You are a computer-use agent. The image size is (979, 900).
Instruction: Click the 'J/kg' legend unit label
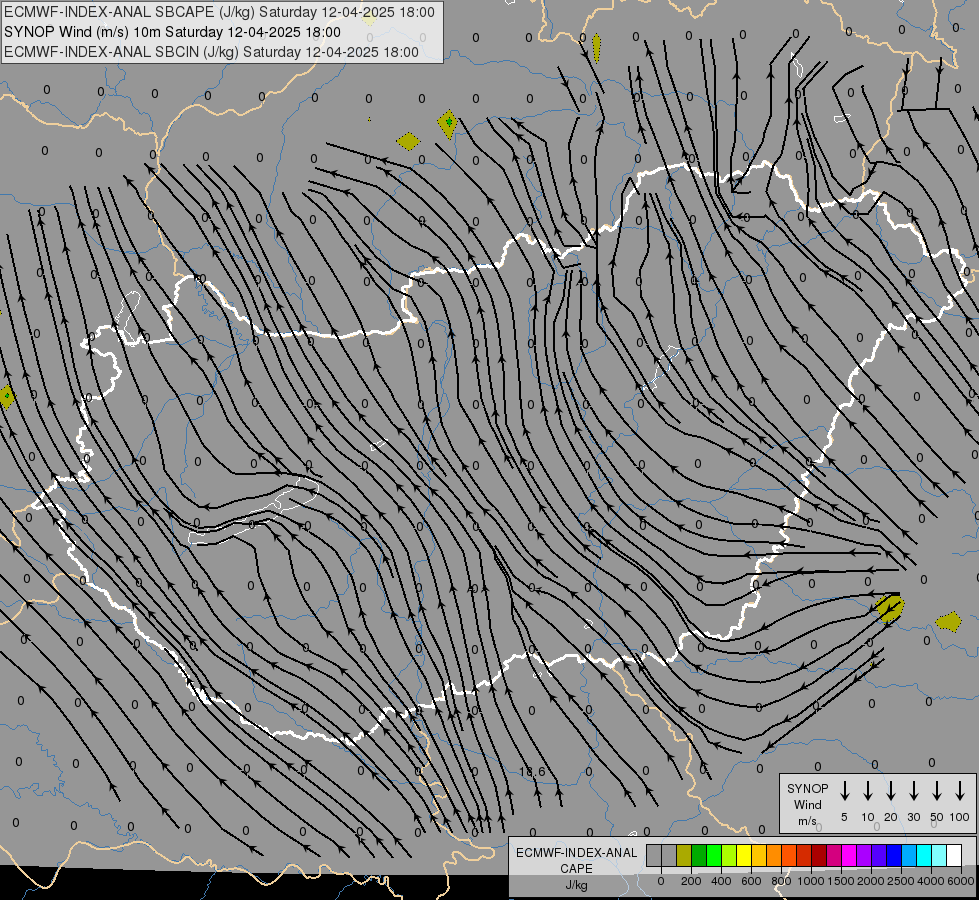tap(576, 885)
